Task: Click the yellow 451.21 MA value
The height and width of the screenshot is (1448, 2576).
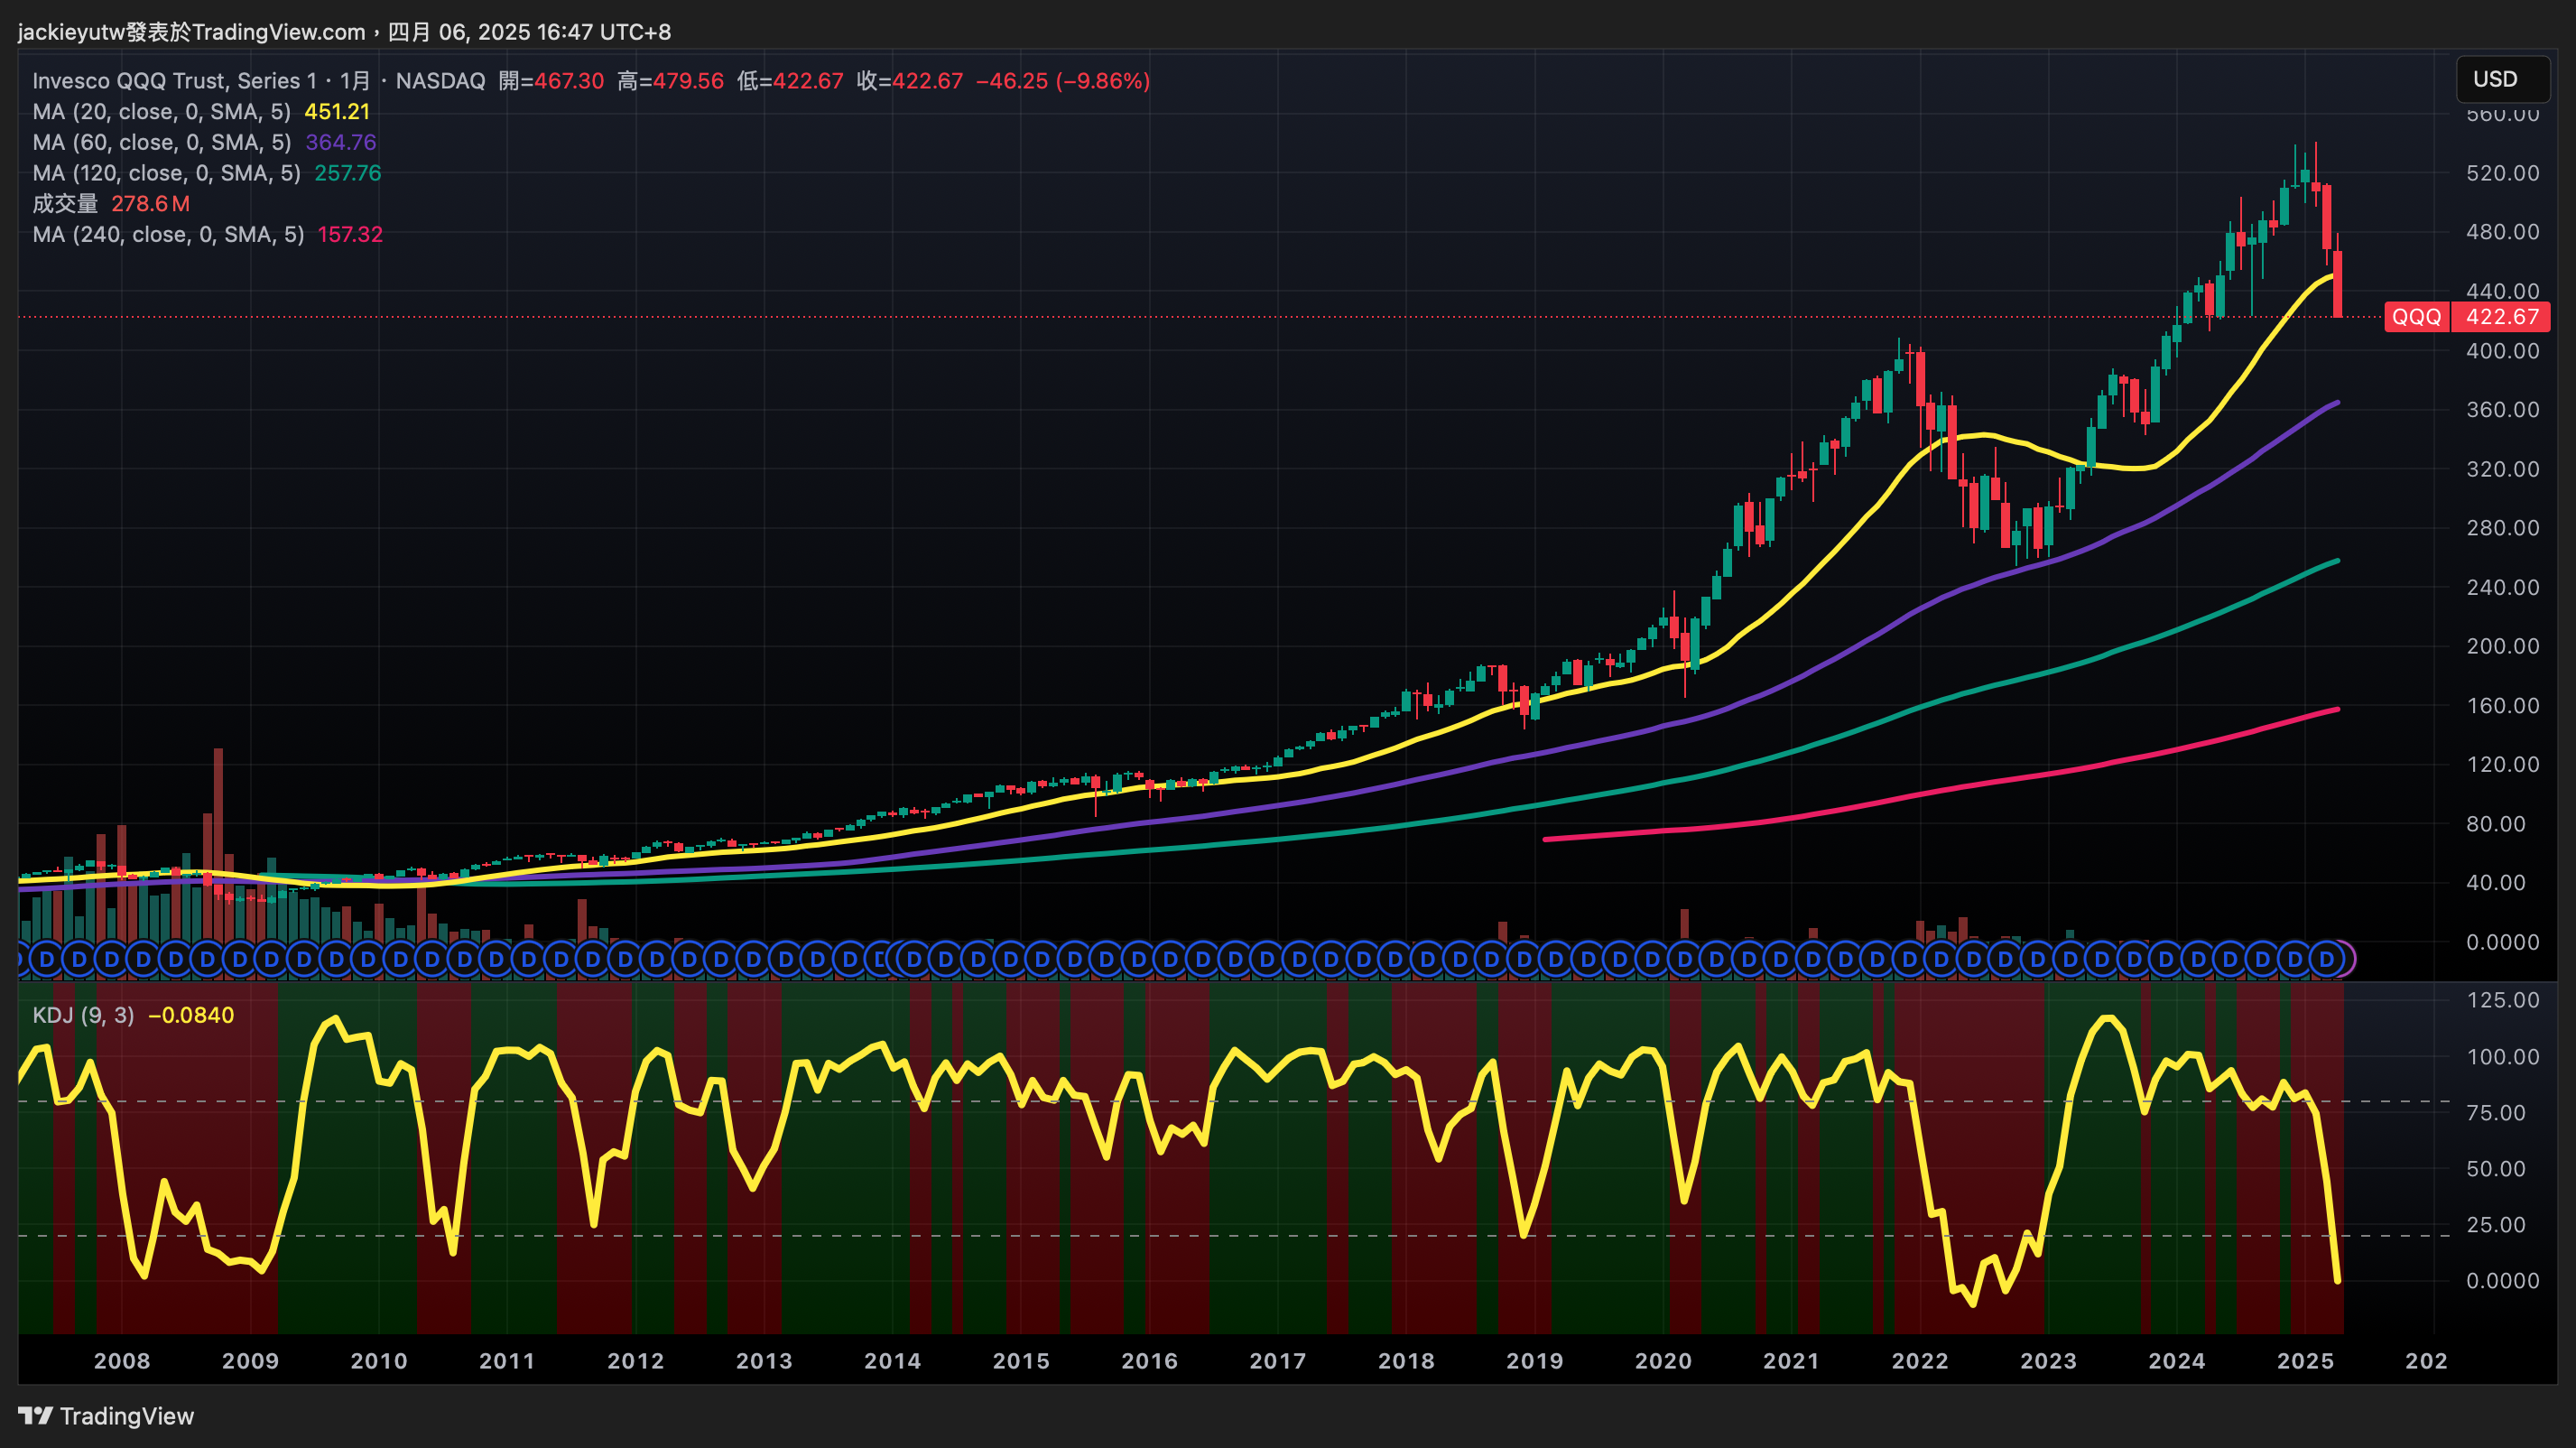Action: pos(337,112)
